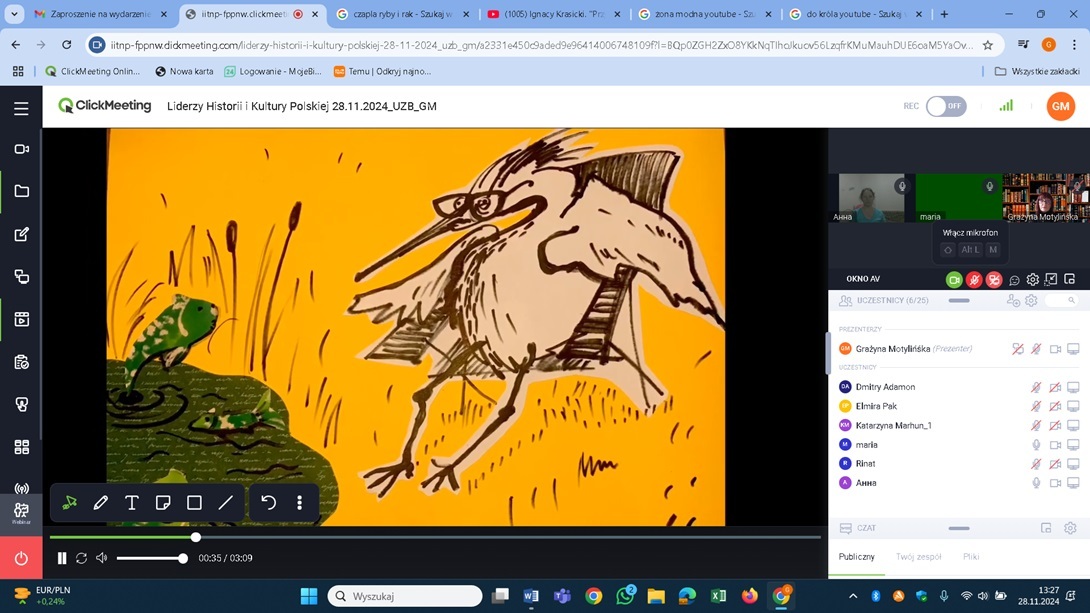1090x613 pixels.
Task: Open more drawing options menu
Action: coord(300,502)
